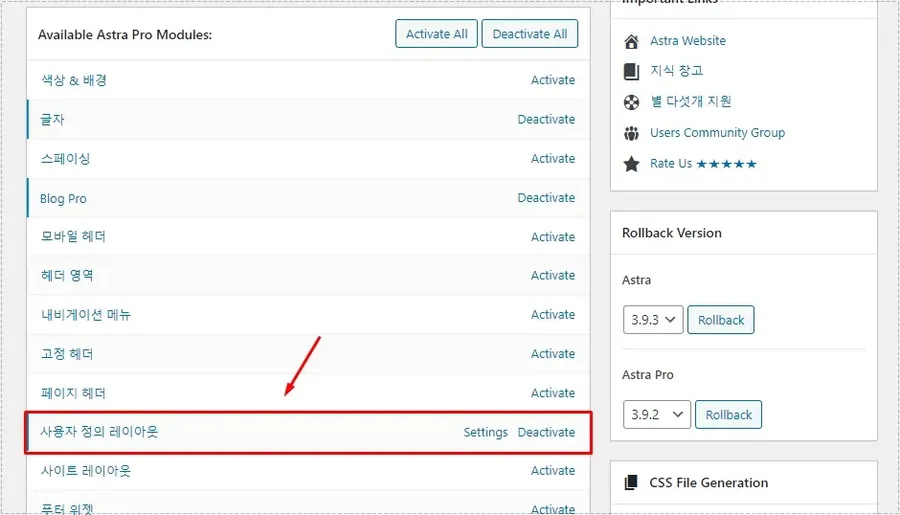Open the 지식 창고 link
The height and width of the screenshot is (515, 900).
coord(676,71)
